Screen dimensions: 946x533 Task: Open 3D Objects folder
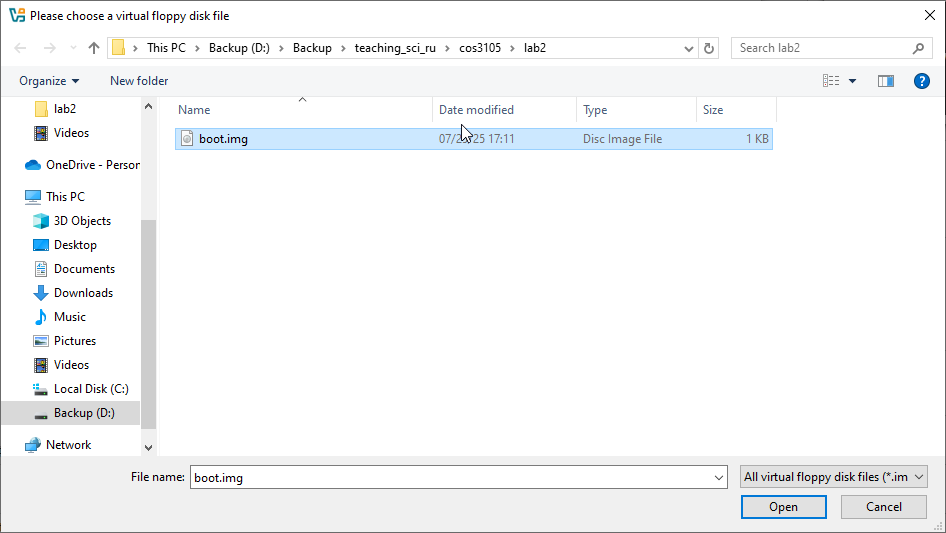pos(82,221)
